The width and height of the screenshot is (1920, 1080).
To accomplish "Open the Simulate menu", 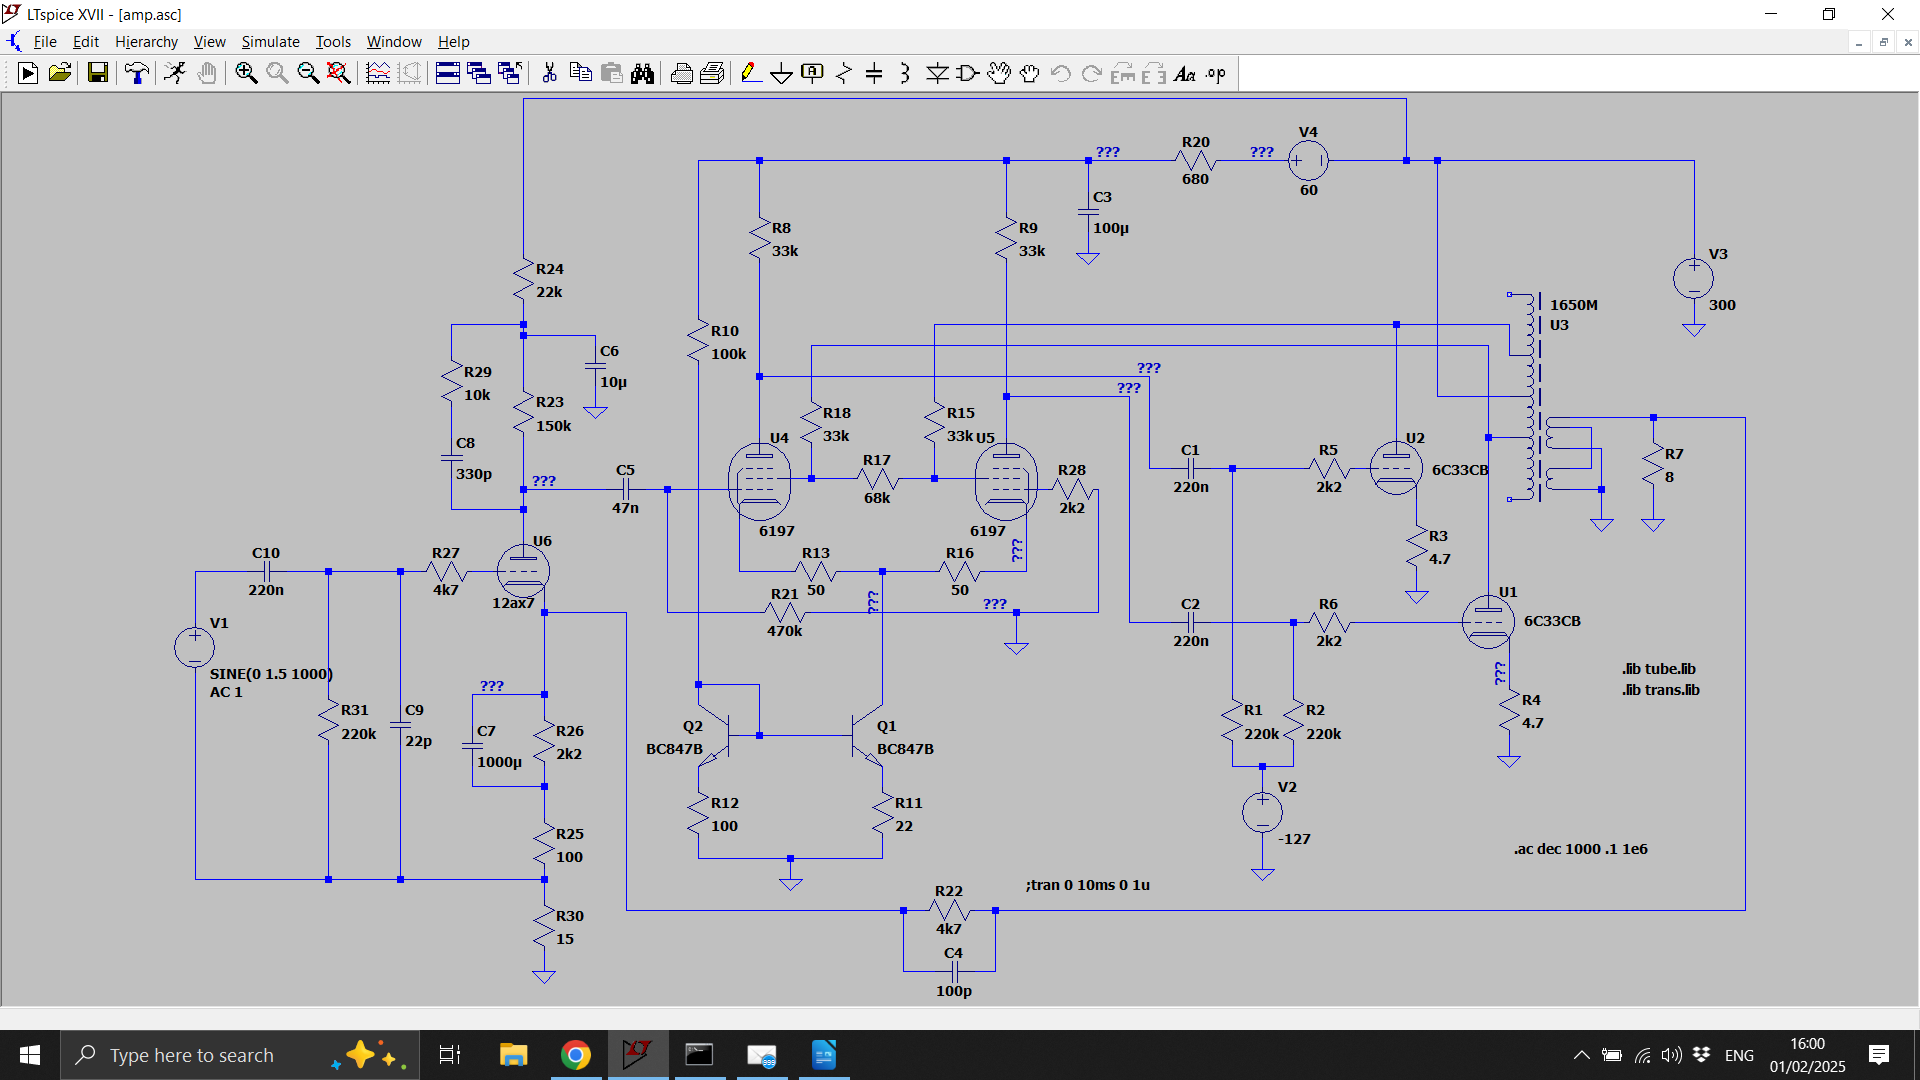I will click(270, 41).
